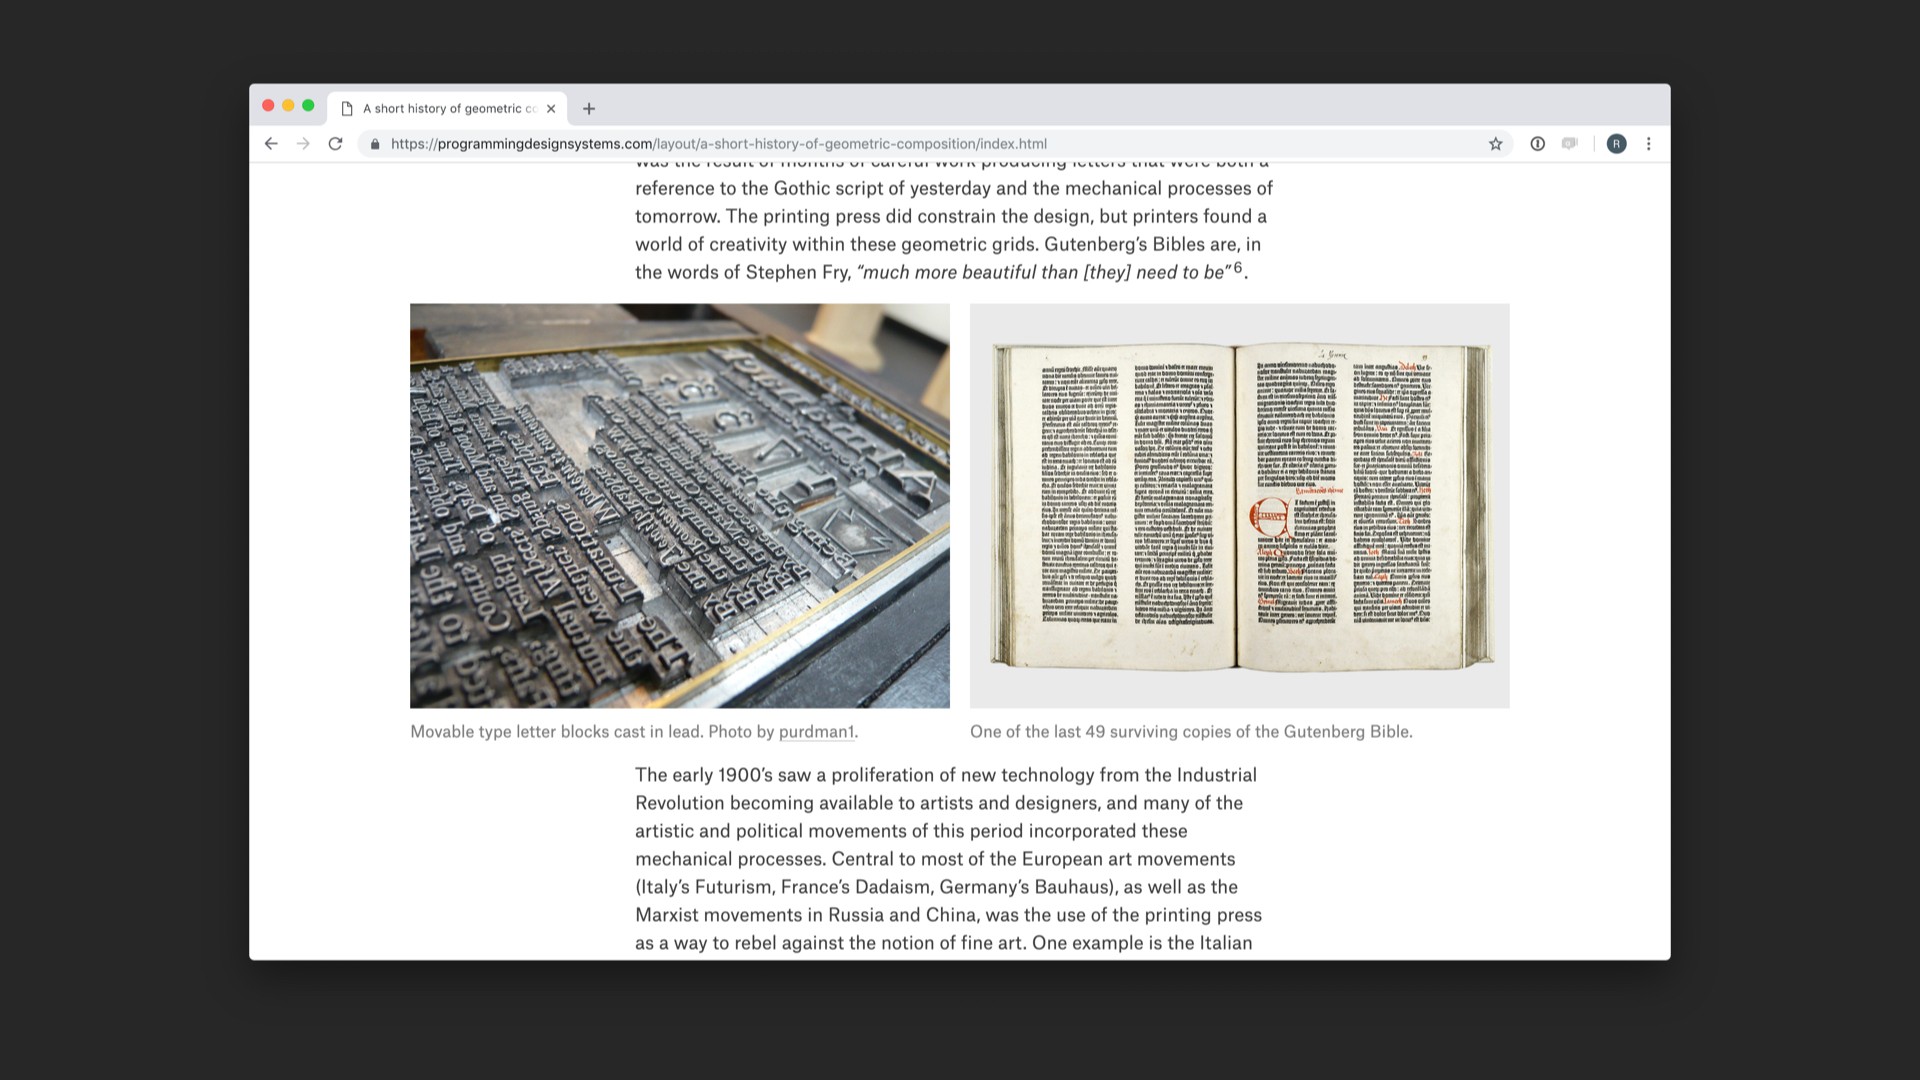Image resolution: width=1920 pixels, height=1080 pixels.
Task: Minimize the window with yellow button
Action: point(288,106)
